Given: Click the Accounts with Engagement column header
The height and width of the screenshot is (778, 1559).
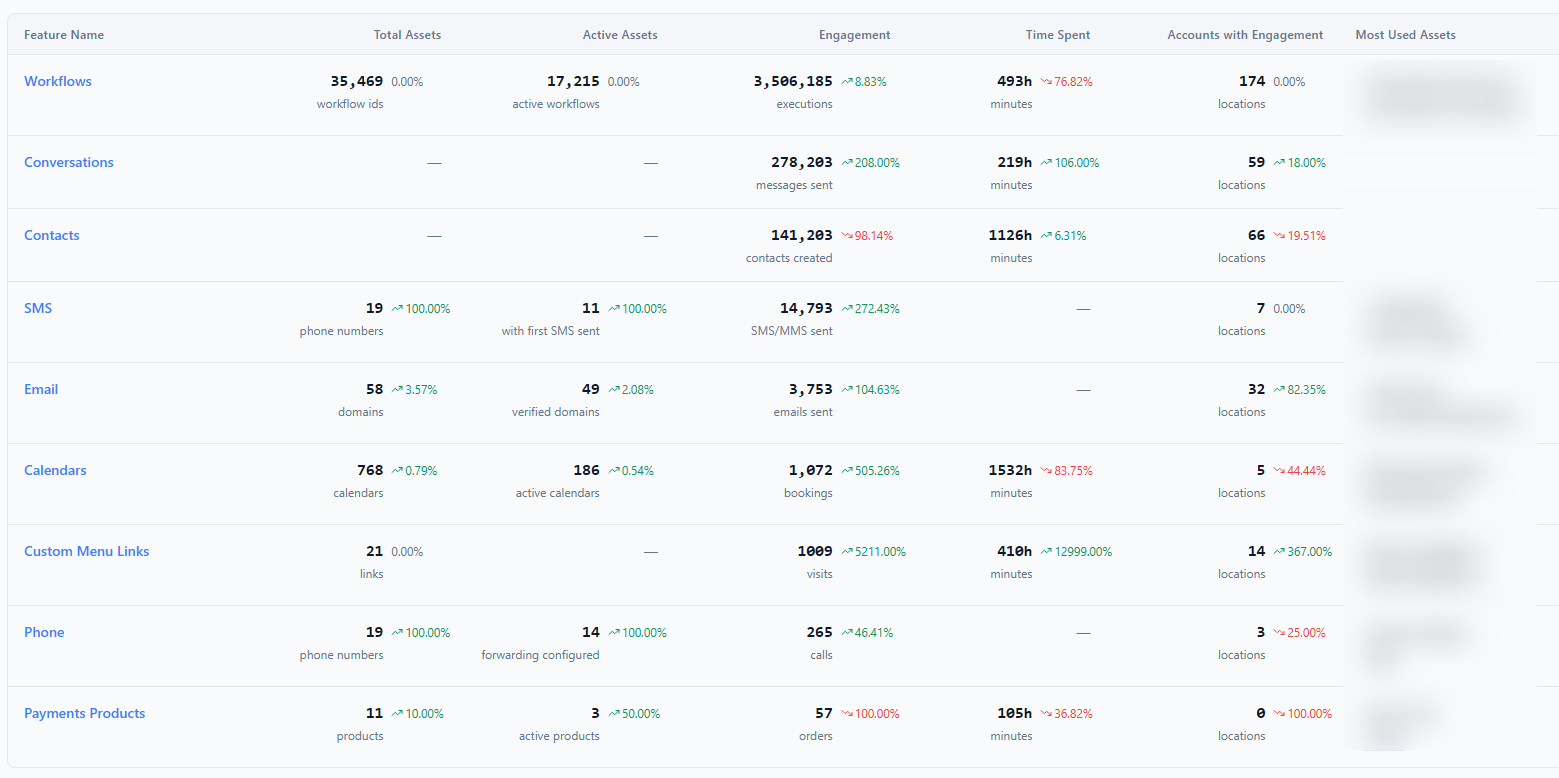Looking at the screenshot, I should pos(1245,35).
